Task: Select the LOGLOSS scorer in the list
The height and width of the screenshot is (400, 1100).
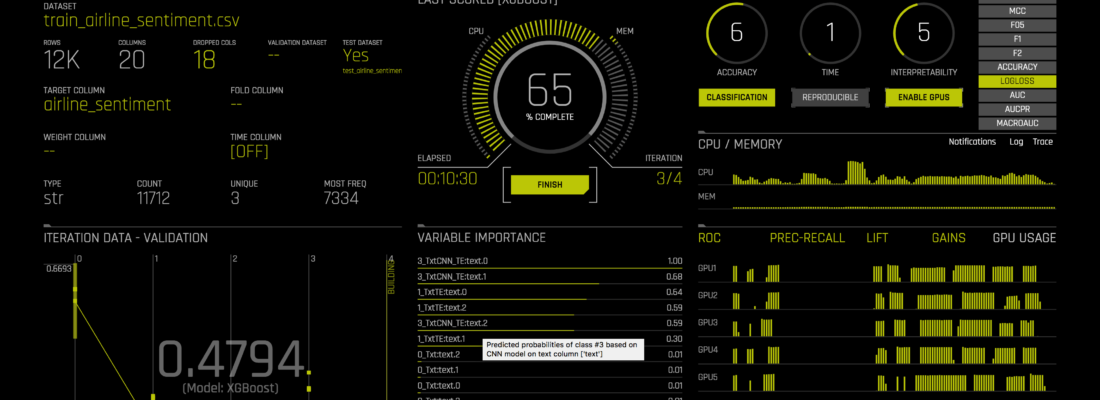Action: (1015, 81)
